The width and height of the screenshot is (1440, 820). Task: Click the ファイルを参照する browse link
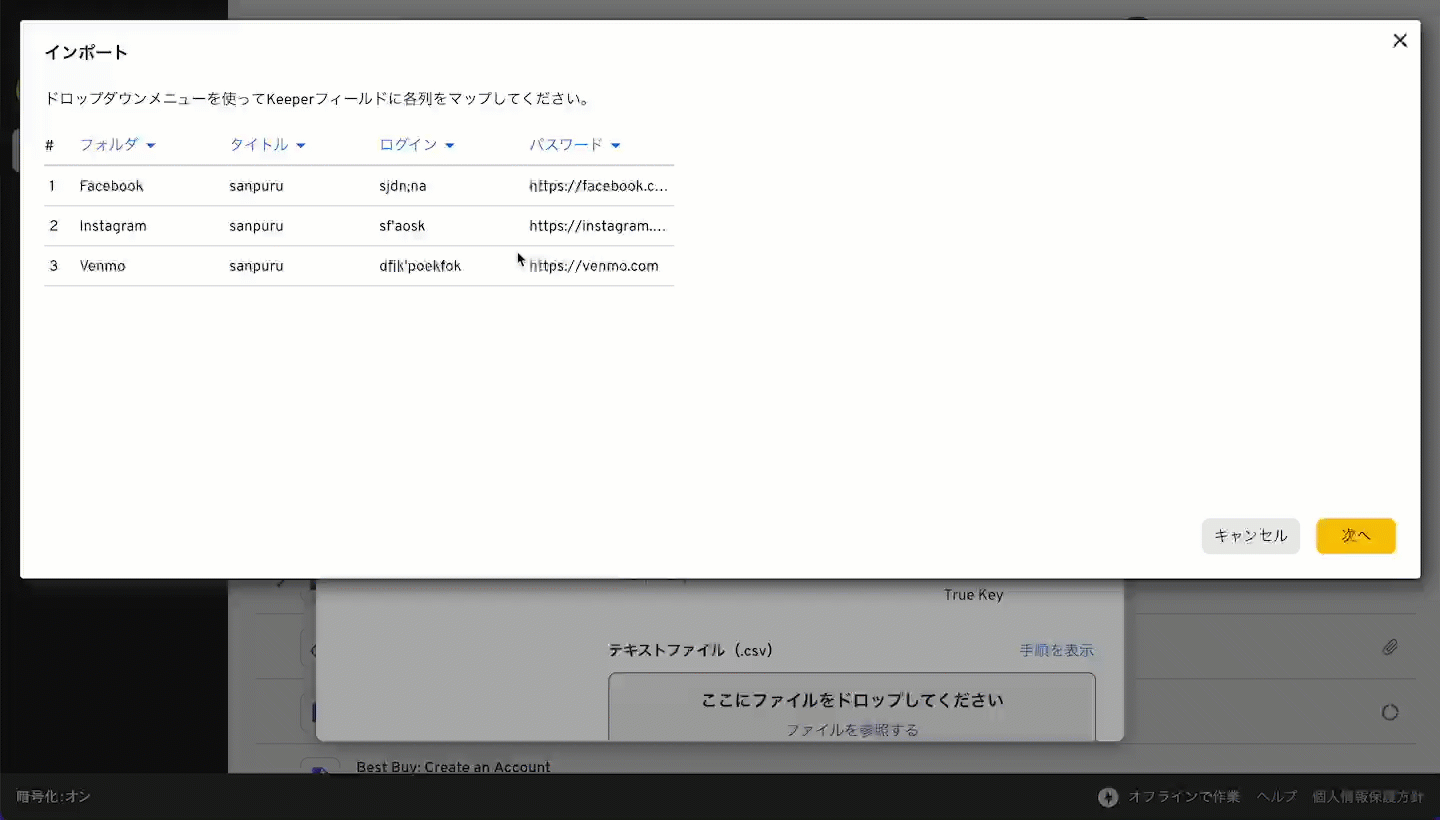tap(852, 730)
